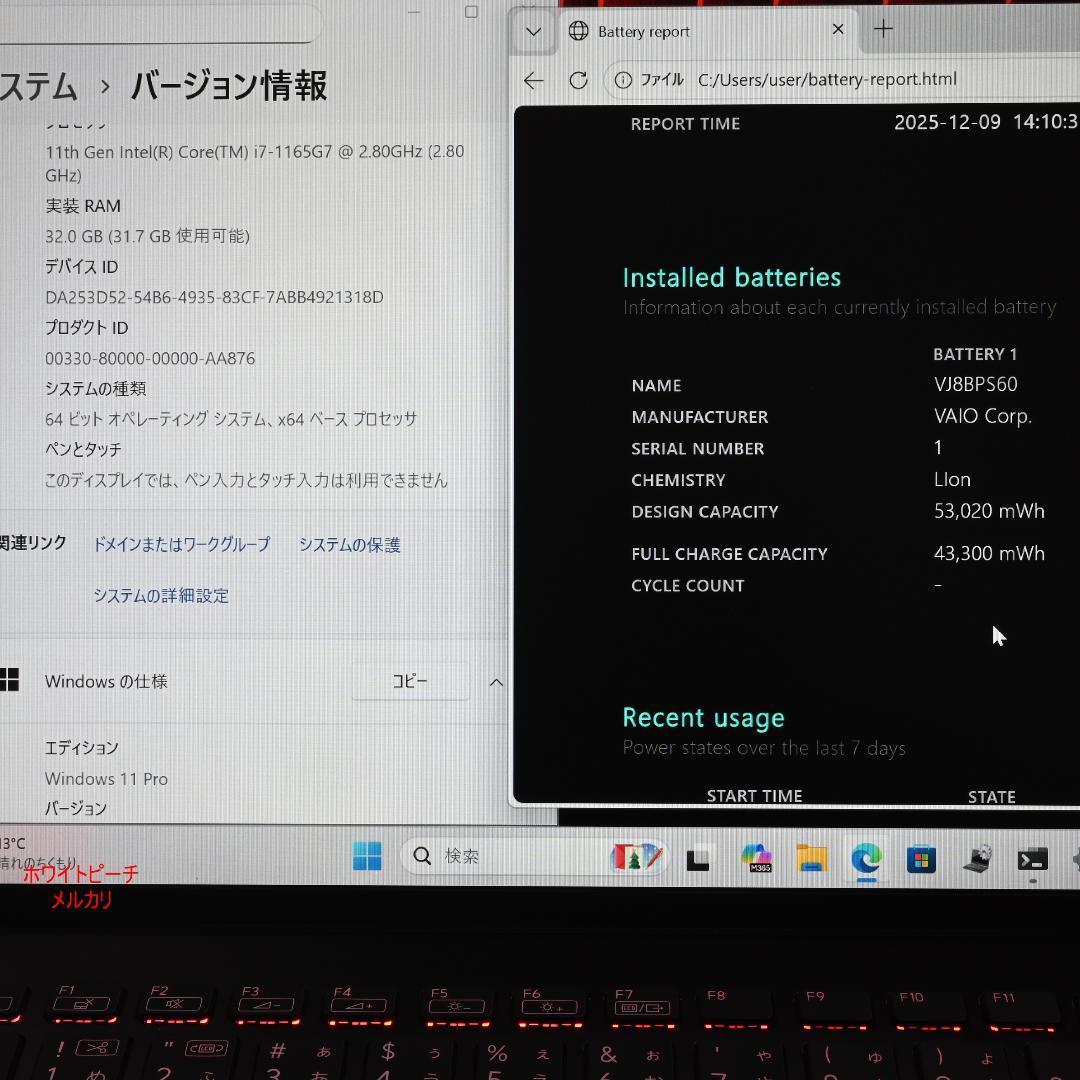Open Windows Terminal from the taskbar

[x=1032, y=858]
